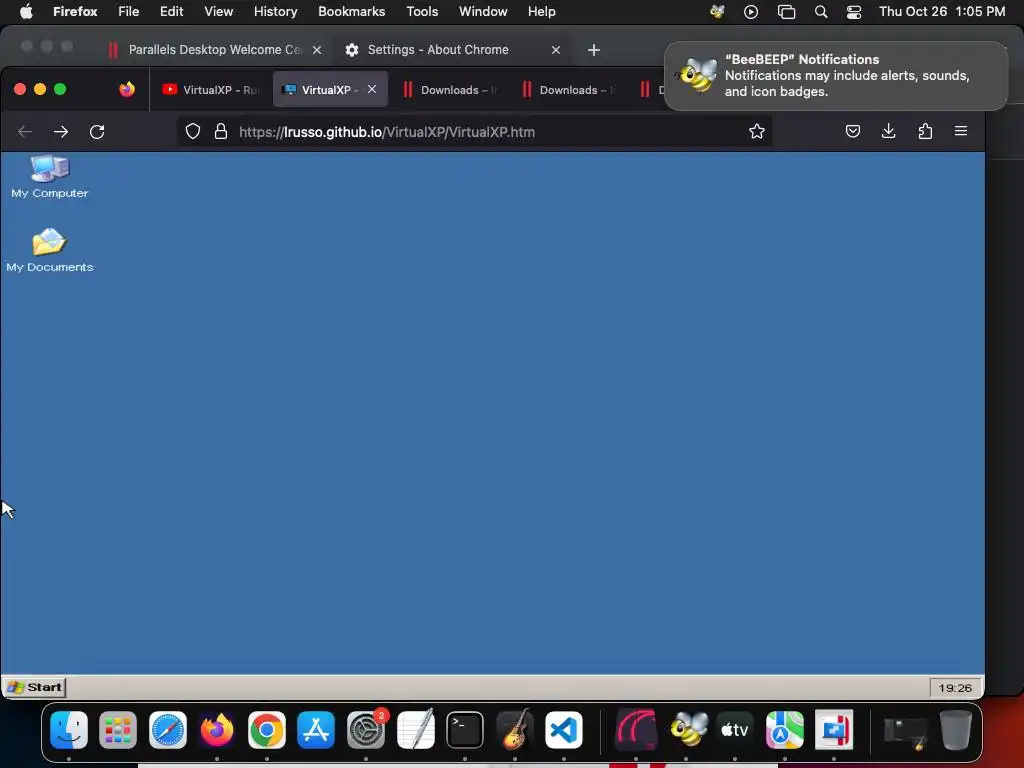Switch to the first Downloads tab
This screenshot has width=1024, height=768.
(x=449, y=89)
